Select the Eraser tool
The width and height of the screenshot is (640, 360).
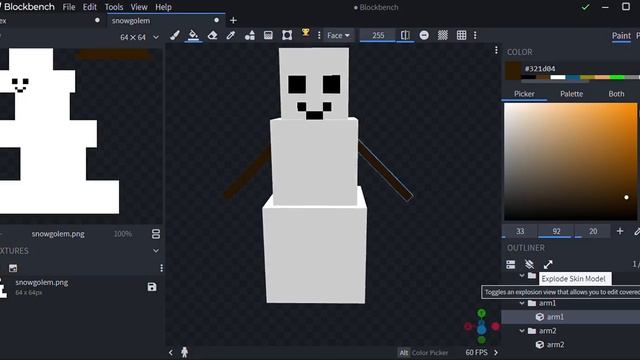pyautogui.click(x=212, y=35)
